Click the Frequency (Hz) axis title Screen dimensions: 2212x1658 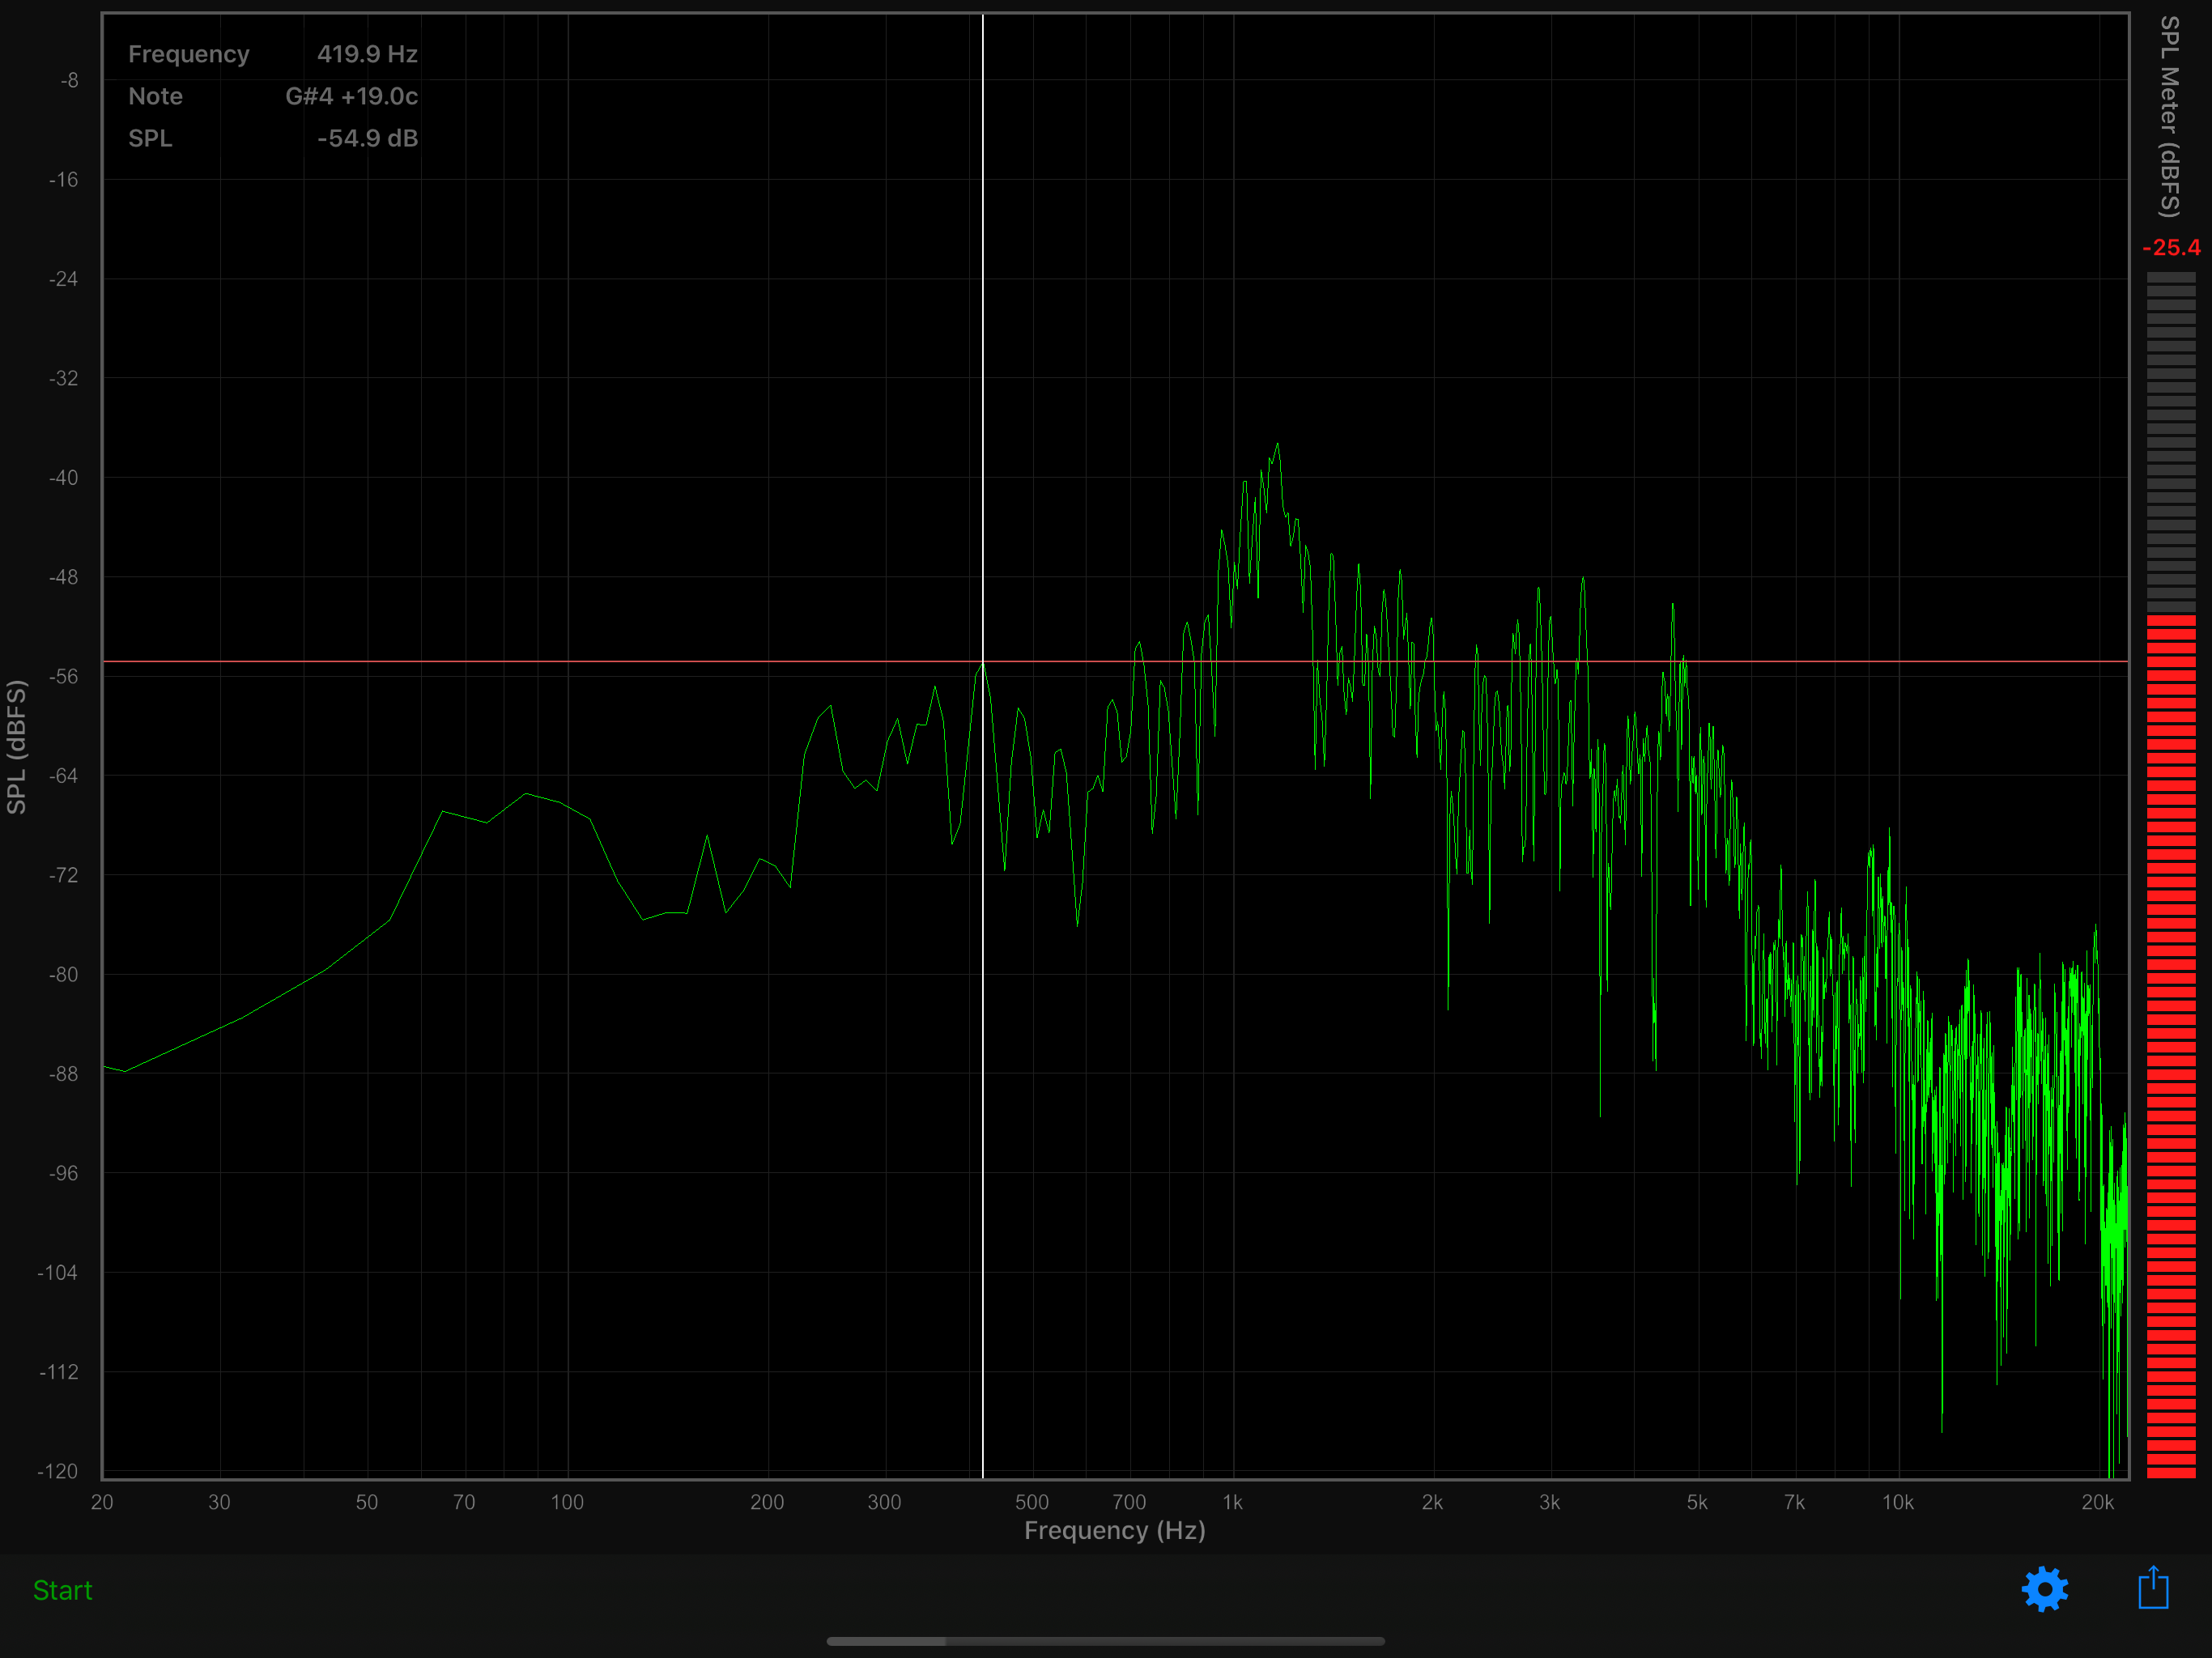pyautogui.click(x=1114, y=1531)
